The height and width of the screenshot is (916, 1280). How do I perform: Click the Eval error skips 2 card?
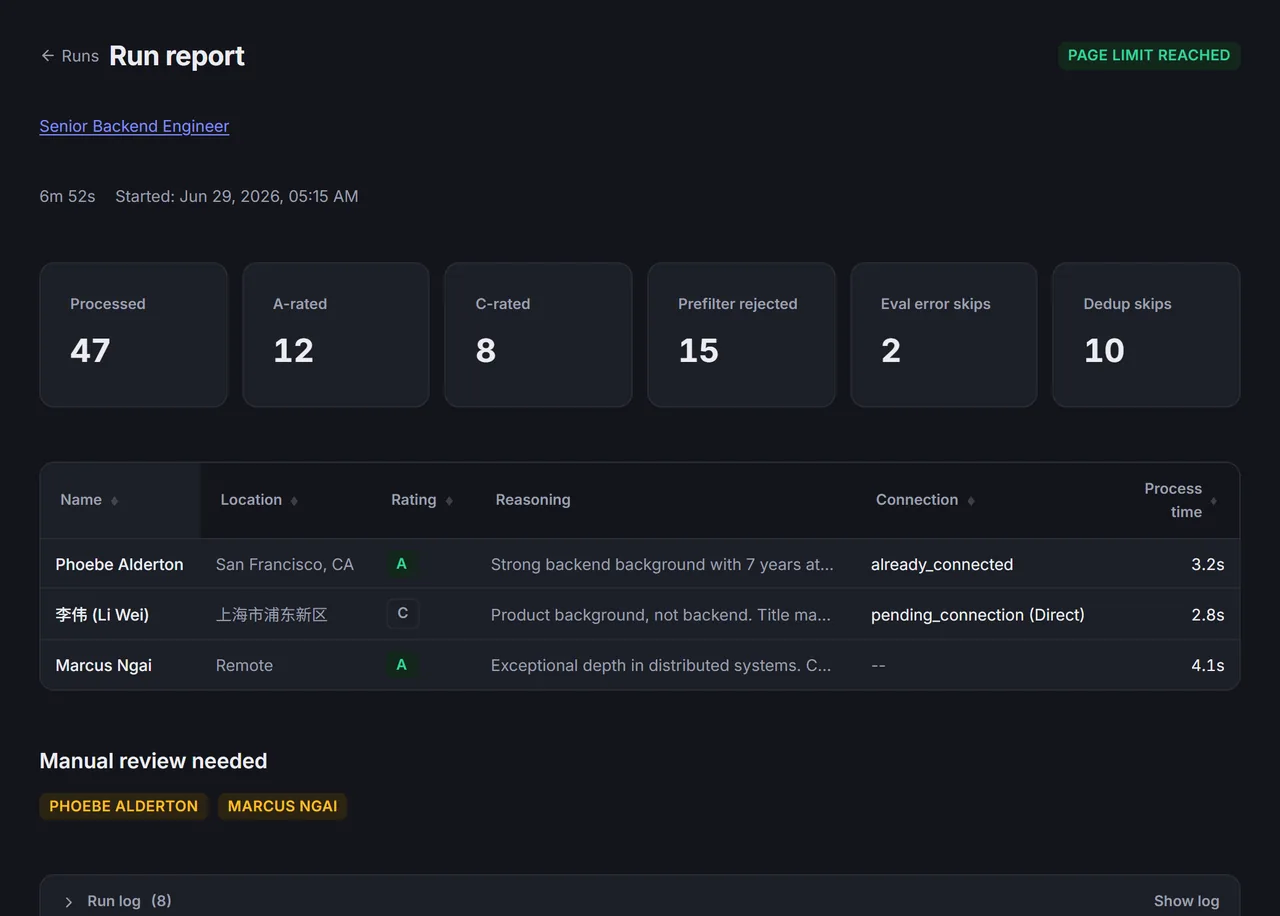[x=944, y=335]
